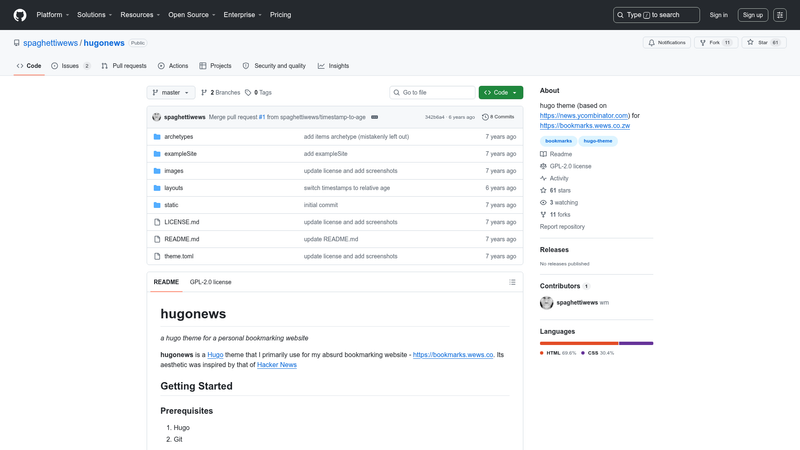
Task: Click the images folder icon
Action: (157, 171)
